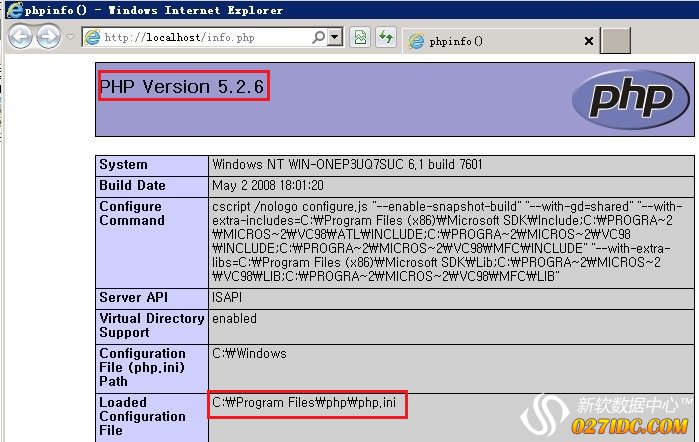Close the phpinfo() tab
Screen dimensions: 699x442
pyautogui.click(x=589, y=41)
